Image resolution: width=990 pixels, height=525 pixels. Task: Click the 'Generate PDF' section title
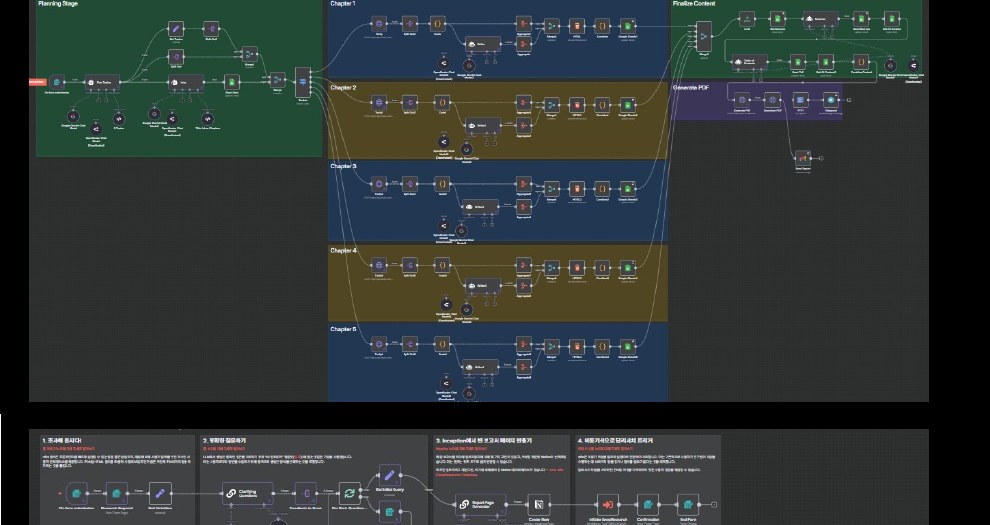coord(691,88)
